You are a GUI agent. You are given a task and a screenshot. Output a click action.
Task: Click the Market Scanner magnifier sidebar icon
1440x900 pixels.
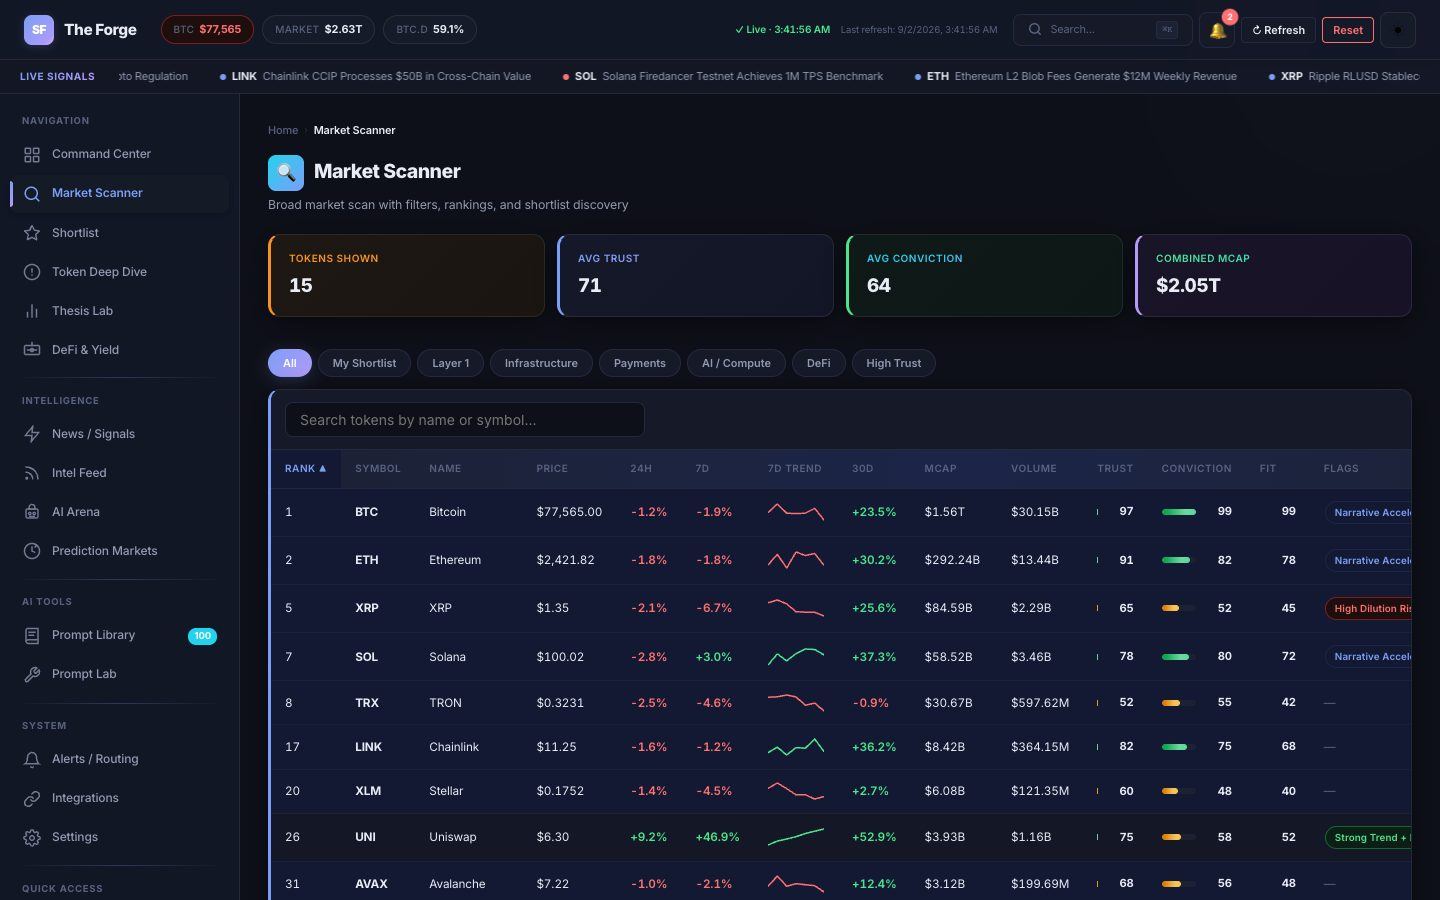[x=32, y=194]
